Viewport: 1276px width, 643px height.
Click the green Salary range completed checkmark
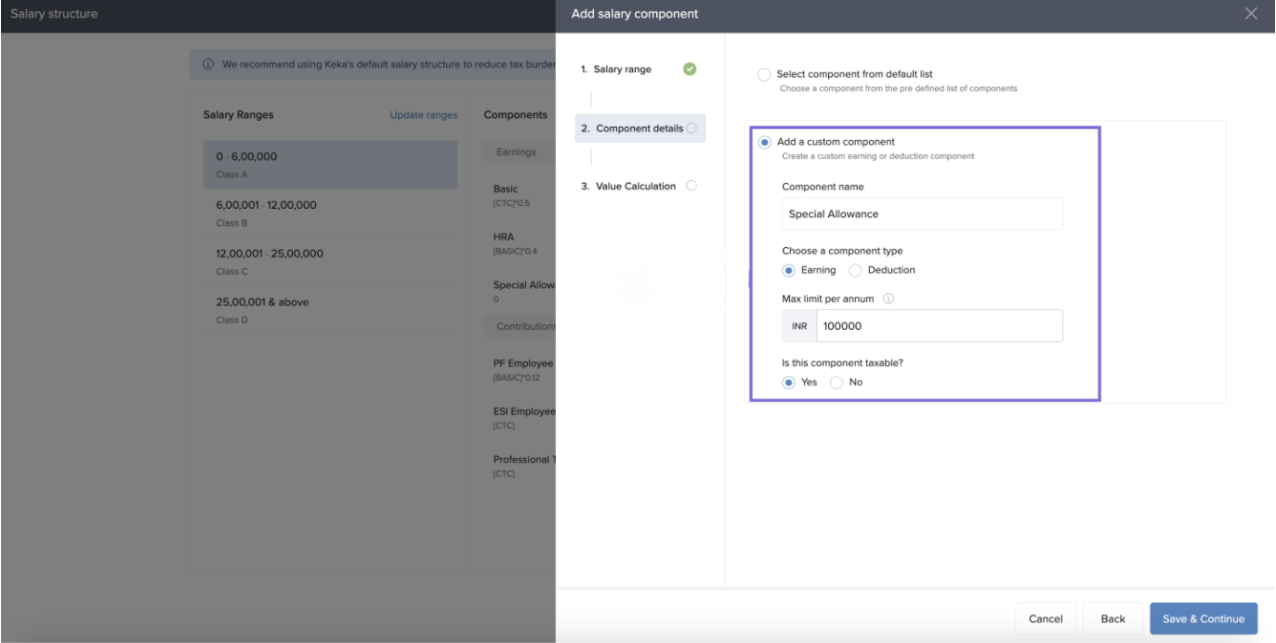pos(689,69)
